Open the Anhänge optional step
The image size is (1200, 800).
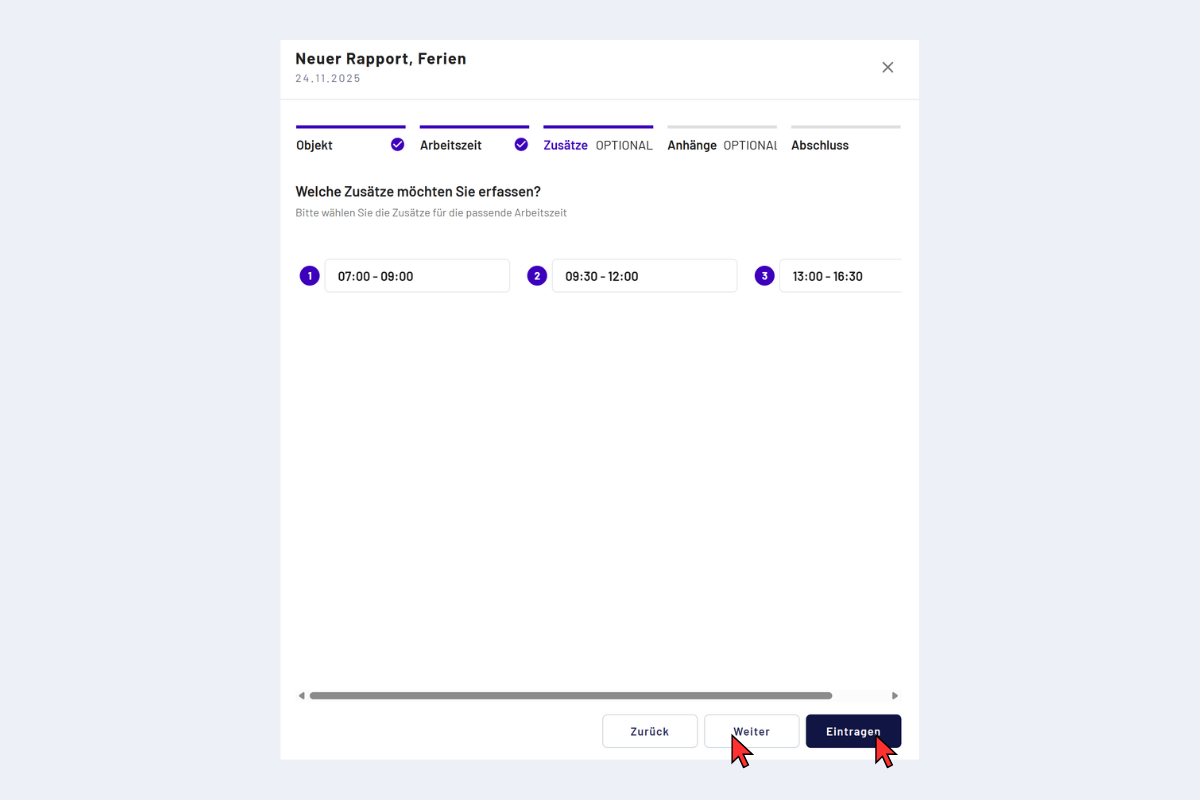point(692,145)
